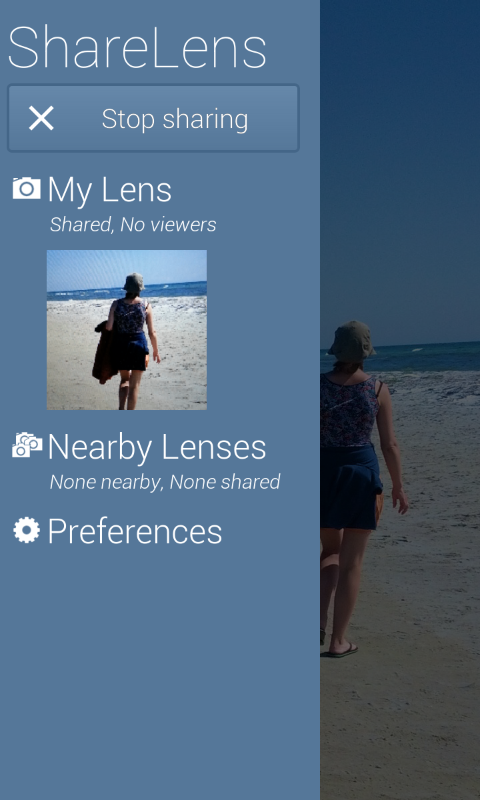480x800 pixels.
Task: Tap the My Lens camera icon
Action: click(27, 189)
